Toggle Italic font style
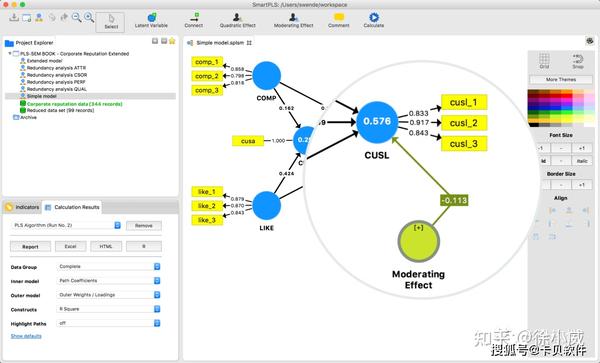600x363 pixels. tap(582, 161)
